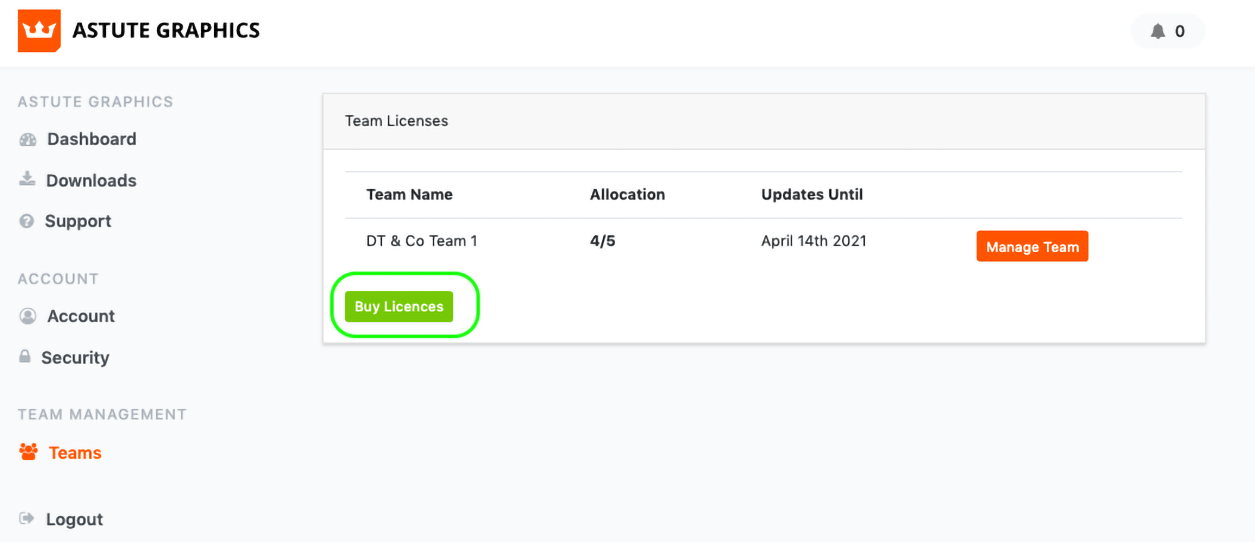Select the DT & Co Team 1 name
Screen dimensions: 1255x542
point(421,241)
